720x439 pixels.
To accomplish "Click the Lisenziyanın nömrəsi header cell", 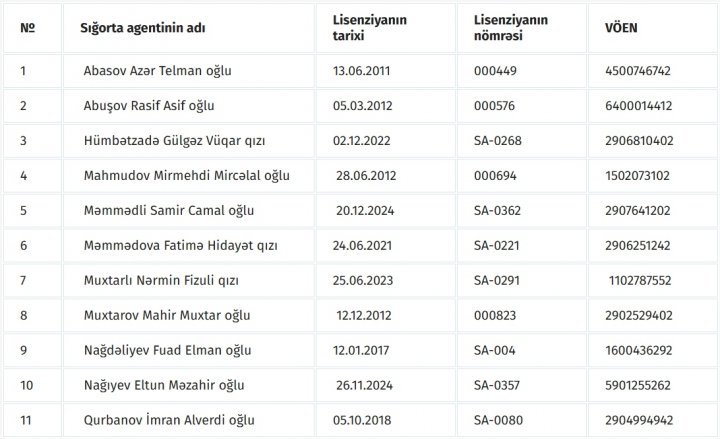I will (511, 28).
